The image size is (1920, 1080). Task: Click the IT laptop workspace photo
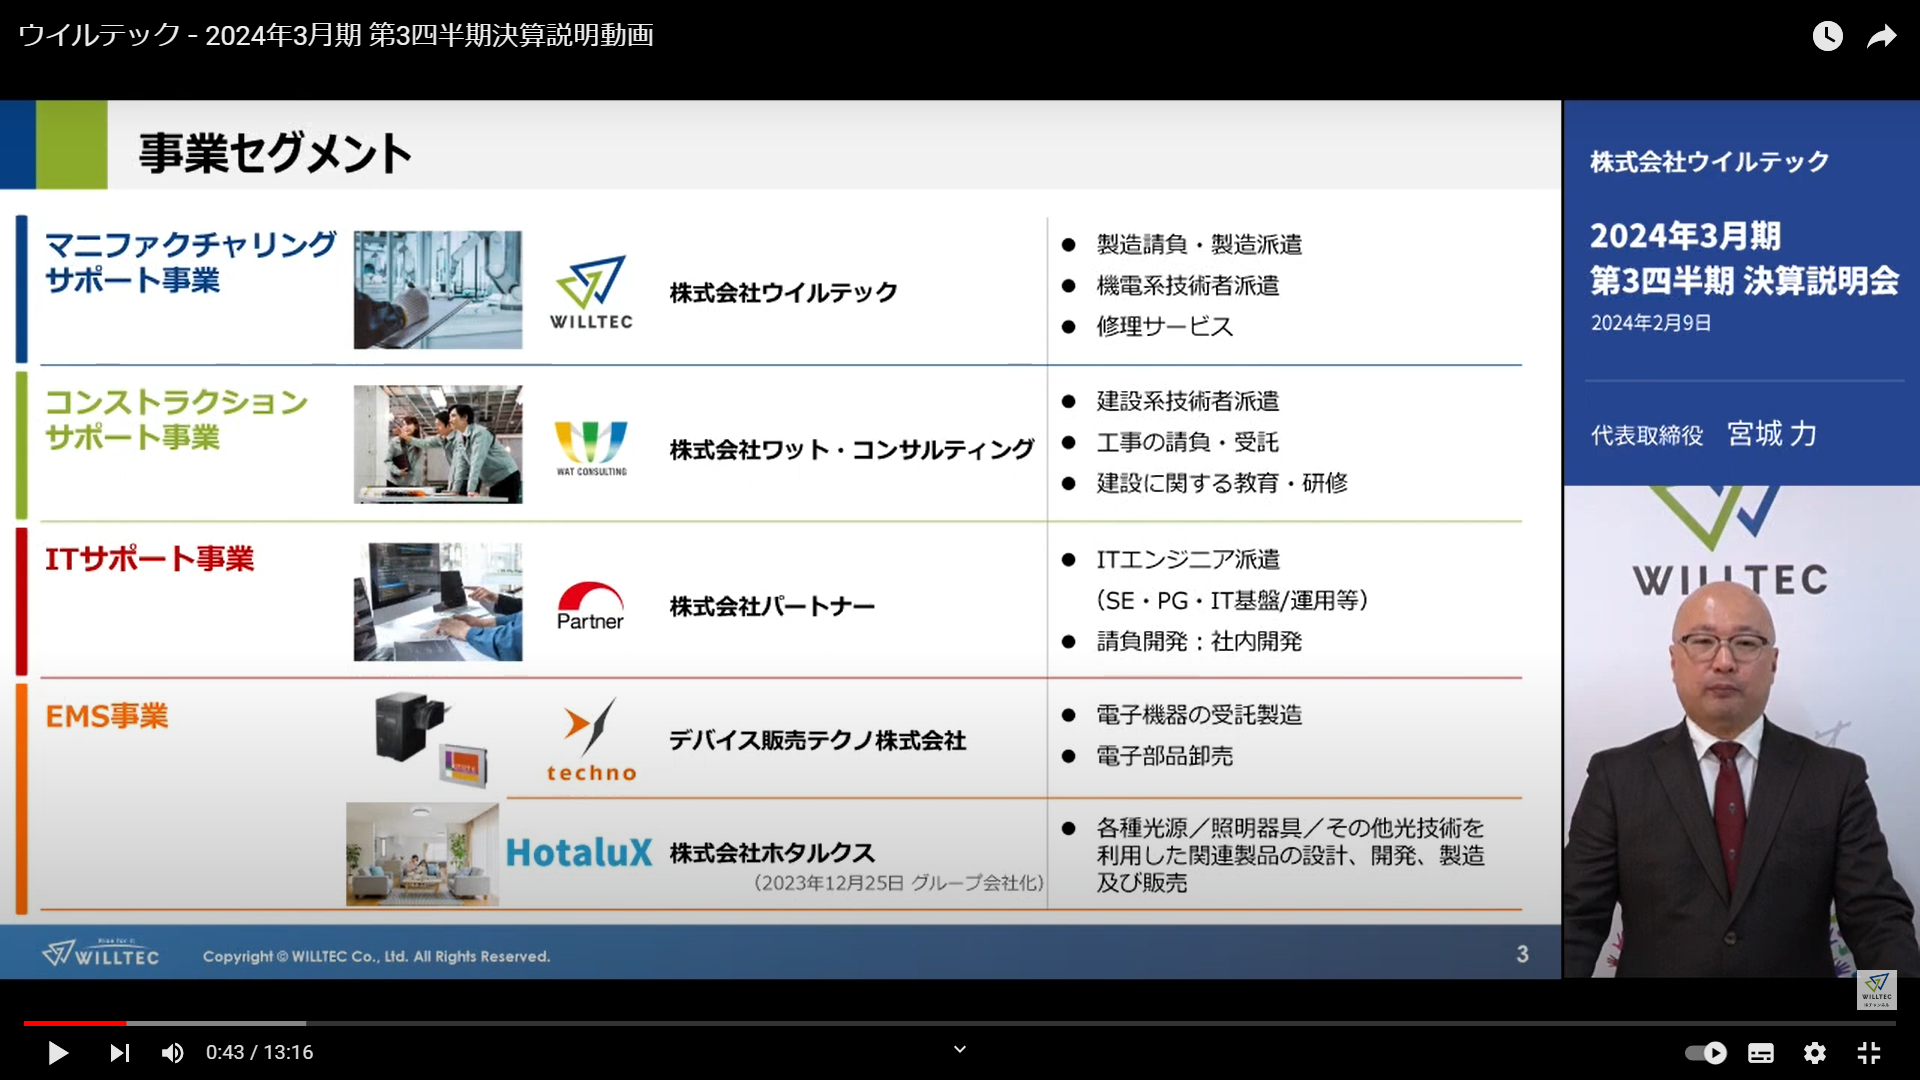[438, 602]
